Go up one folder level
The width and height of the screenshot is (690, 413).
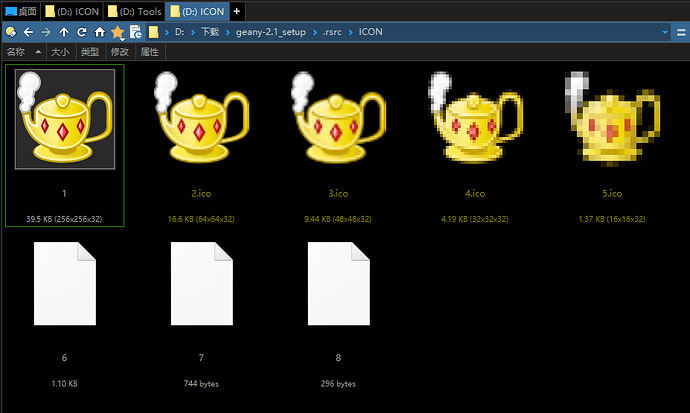64,32
